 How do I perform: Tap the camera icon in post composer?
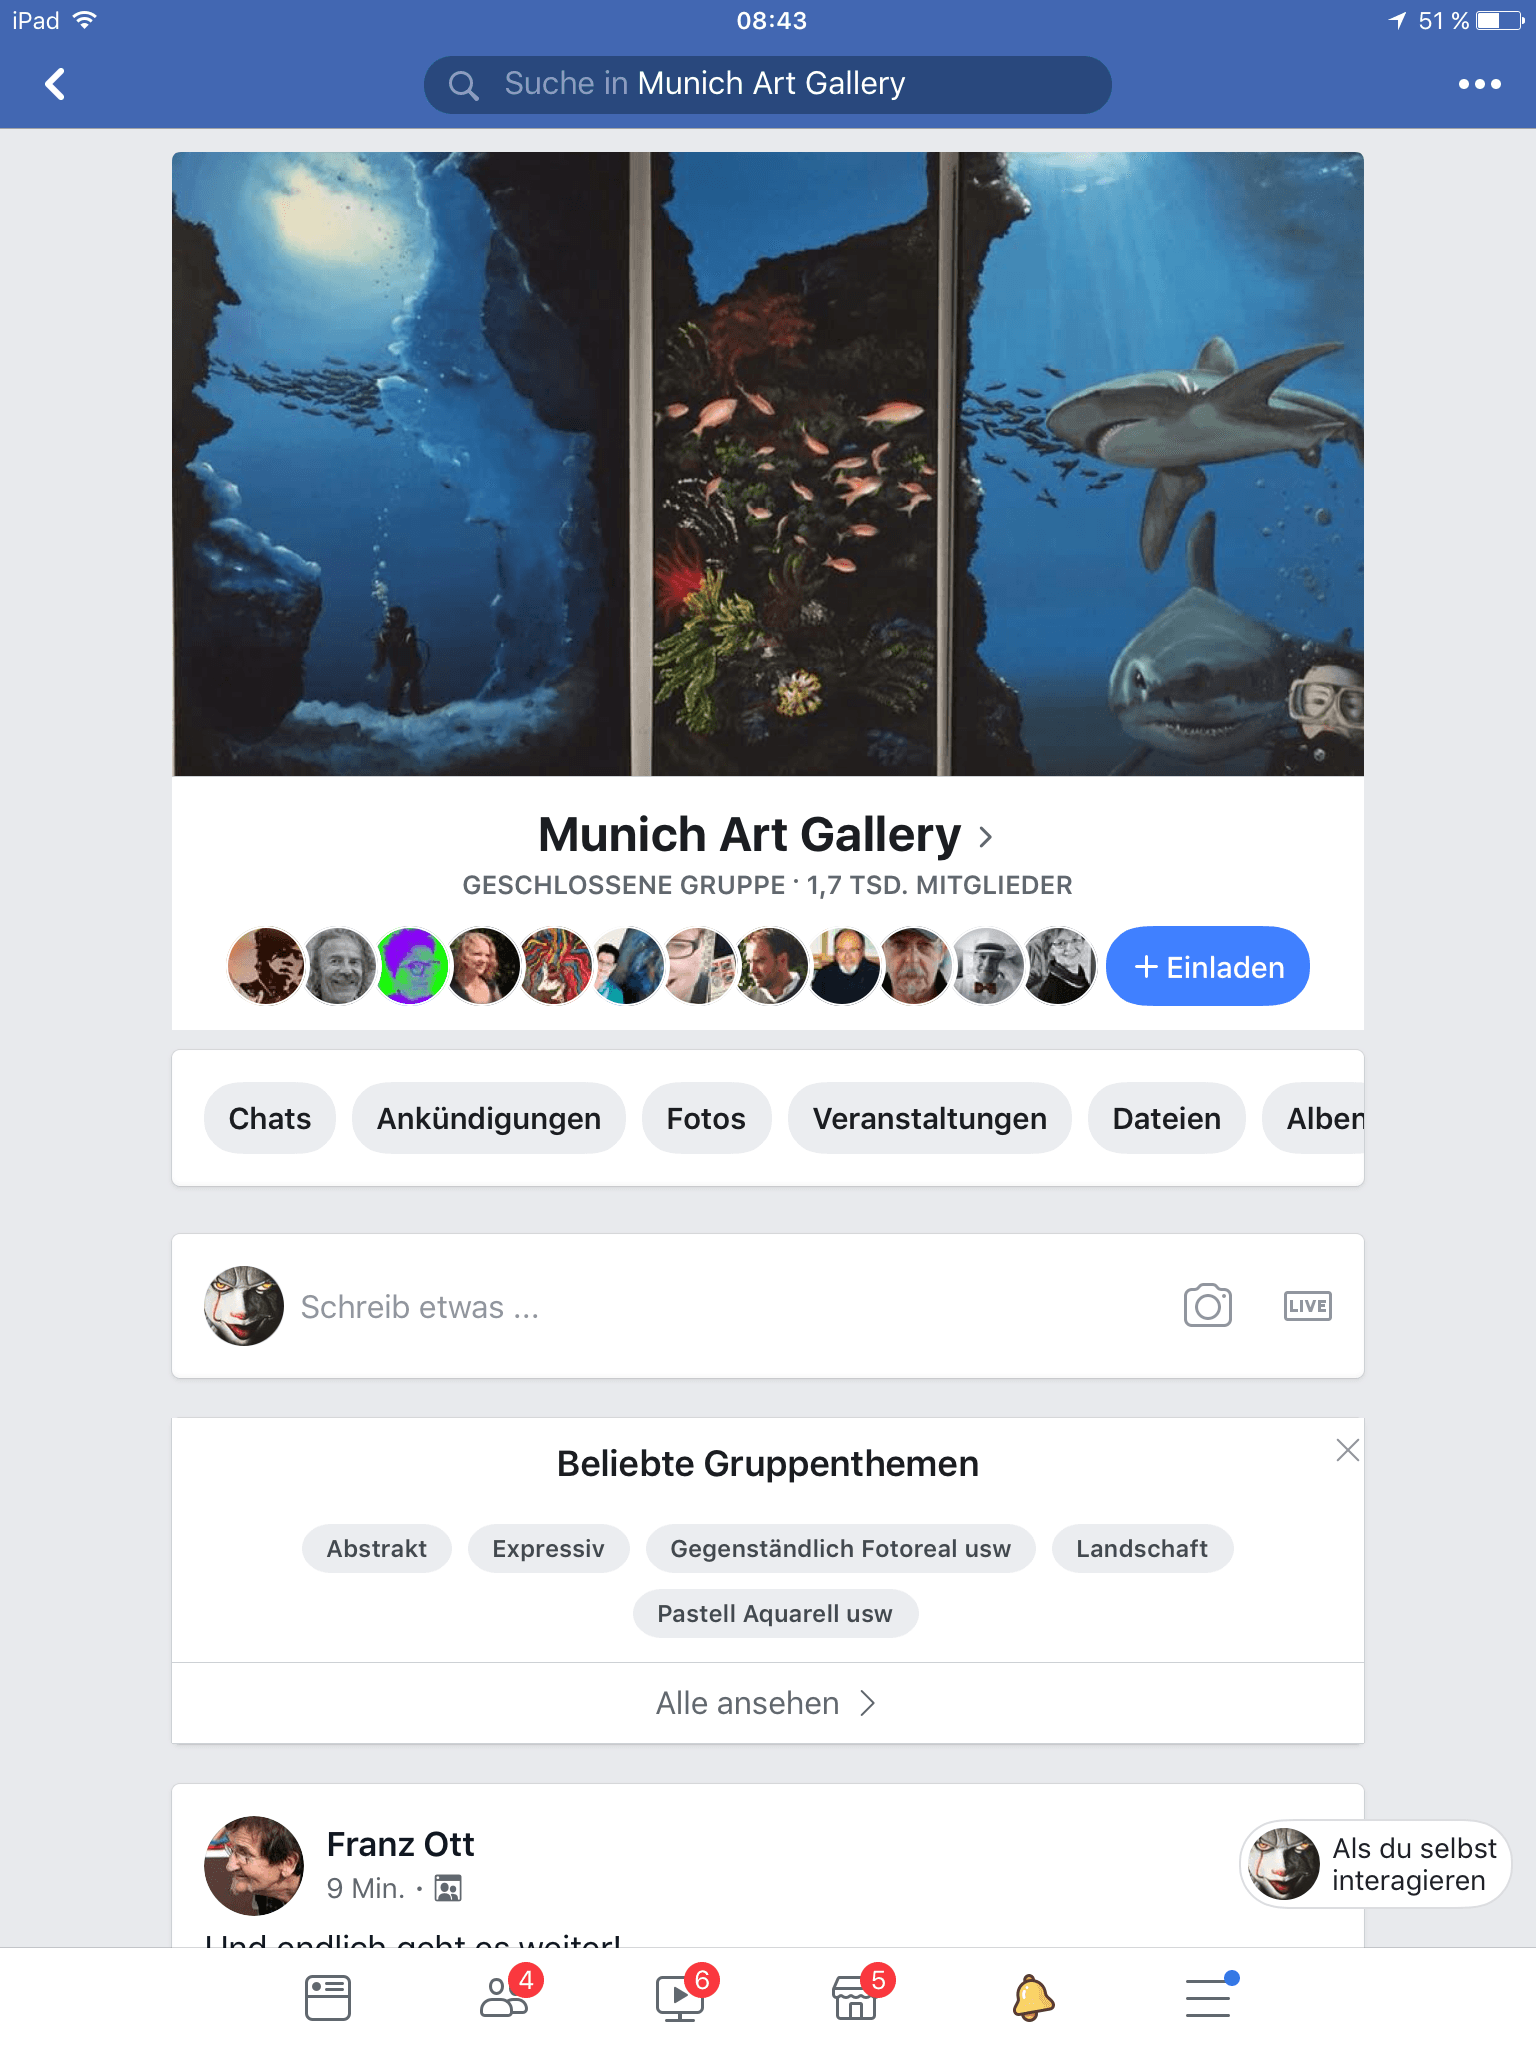click(x=1207, y=1305)
